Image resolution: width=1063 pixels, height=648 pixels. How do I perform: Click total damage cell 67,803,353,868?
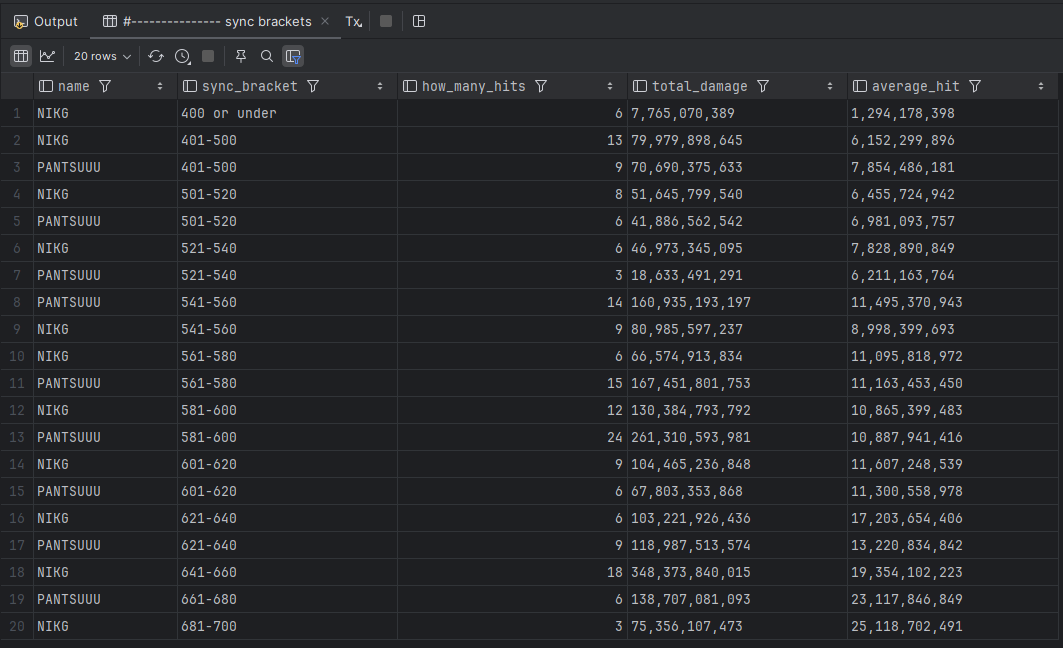(x=737, y=491)
